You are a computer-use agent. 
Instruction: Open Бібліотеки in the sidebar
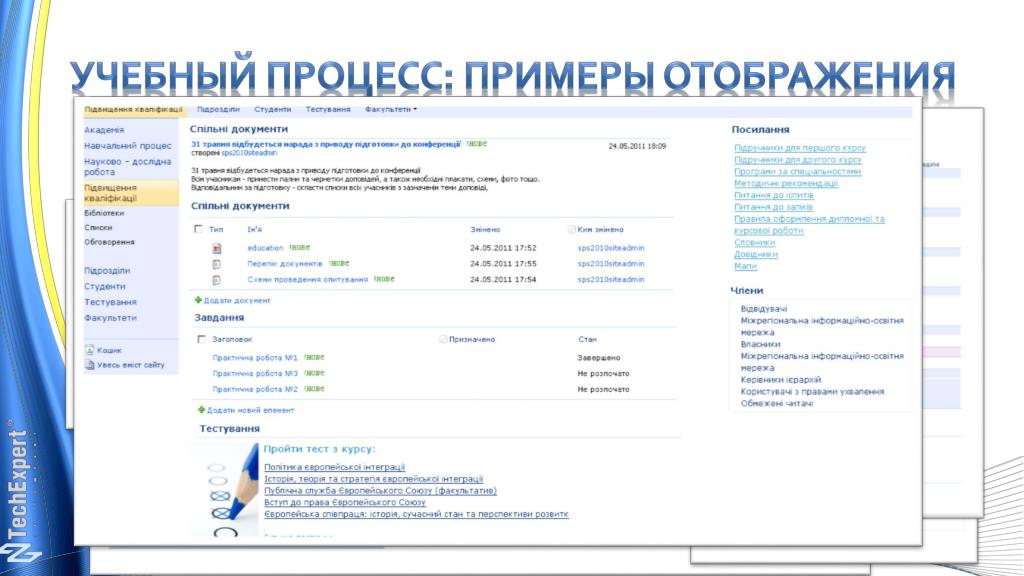coord(104,213)
